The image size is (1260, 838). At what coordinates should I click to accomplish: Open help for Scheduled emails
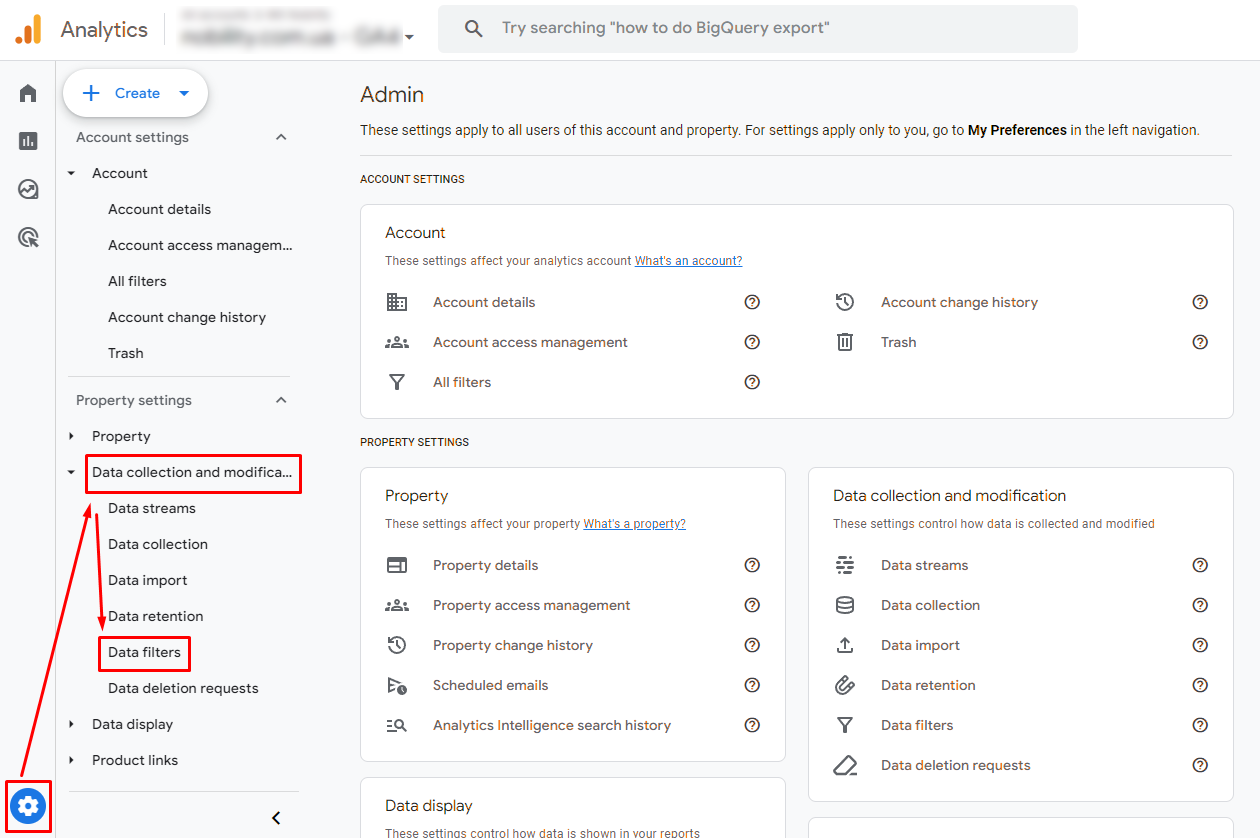[x=752, y=685]
